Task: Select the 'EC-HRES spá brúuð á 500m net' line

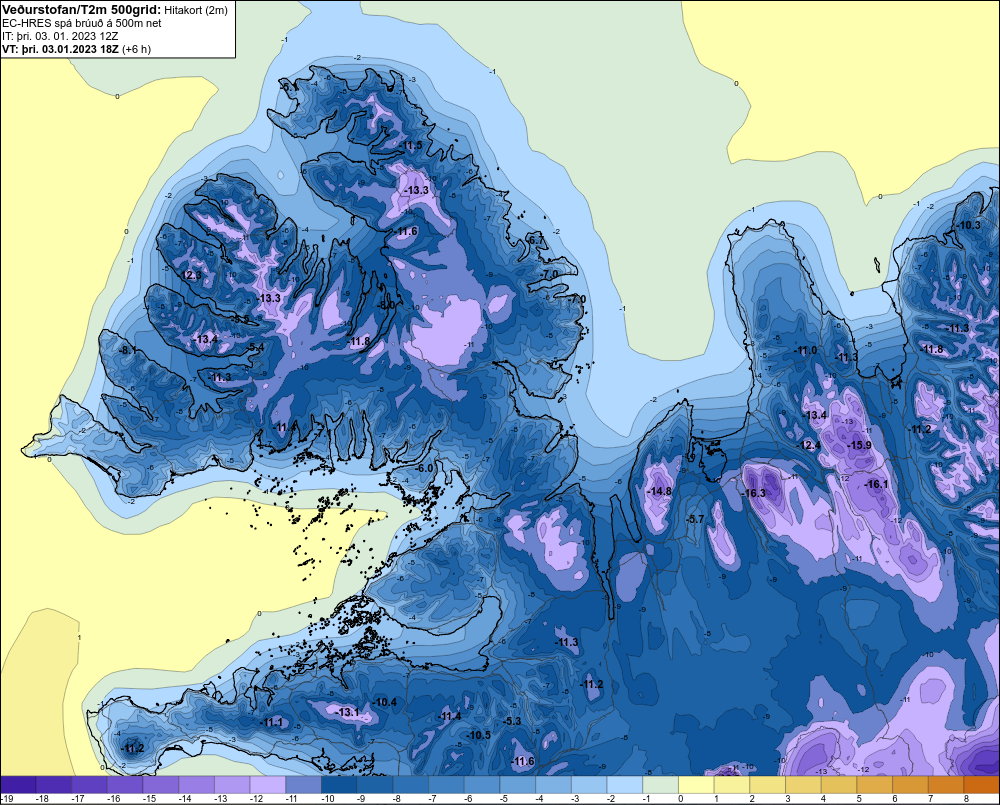Action: (x=82, y=23)
